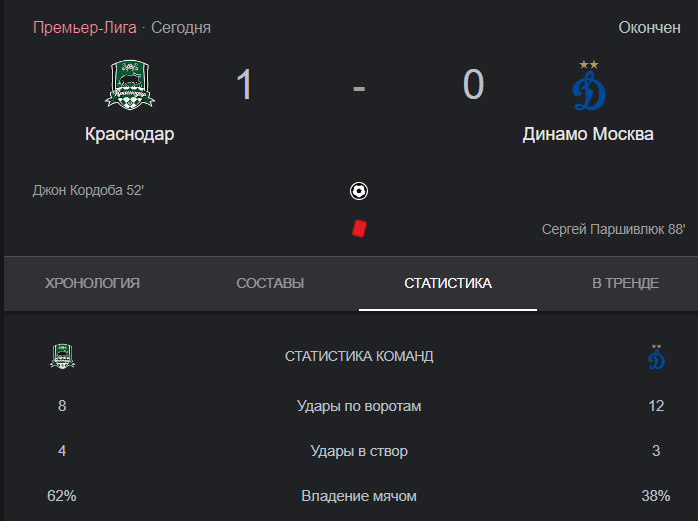Image resolution: width=698 pixels, height=521 pixels.
Task: Click the Окончен match status label
Action: (649, 28)
